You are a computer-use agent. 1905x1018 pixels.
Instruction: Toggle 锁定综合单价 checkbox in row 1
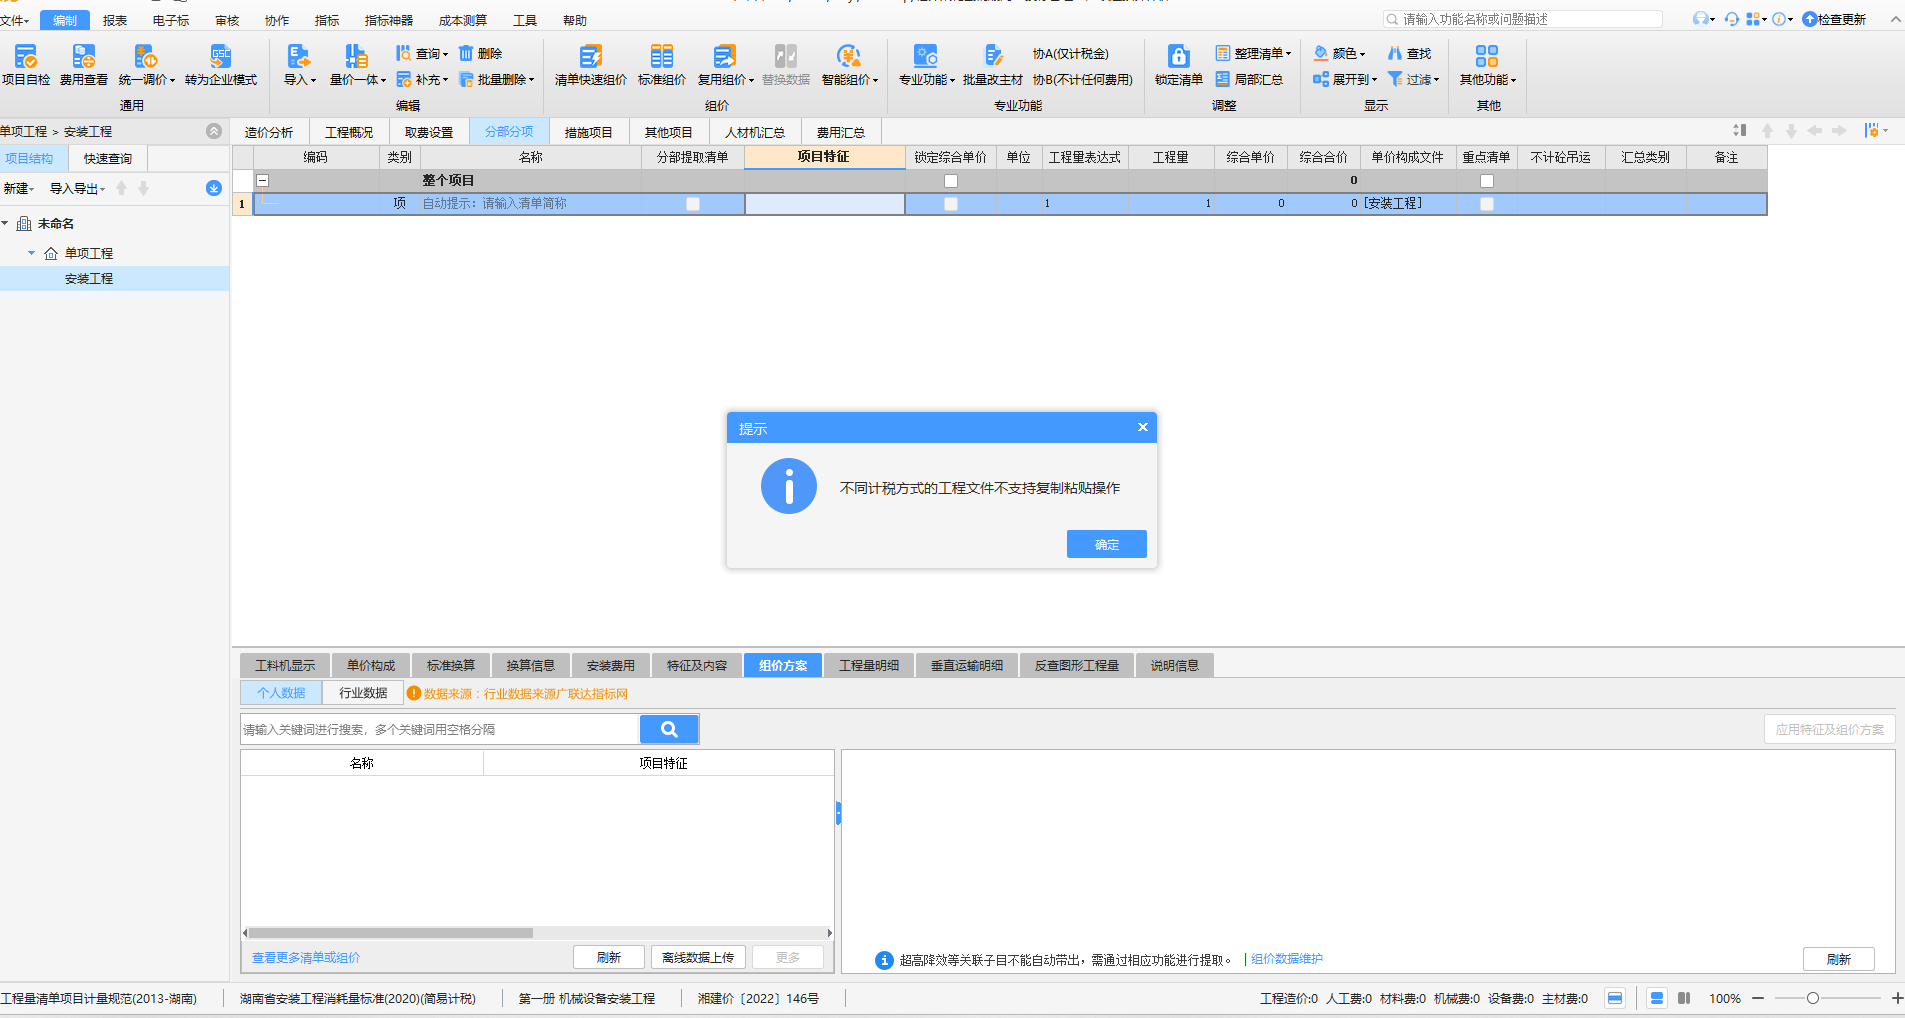[951, 204]
